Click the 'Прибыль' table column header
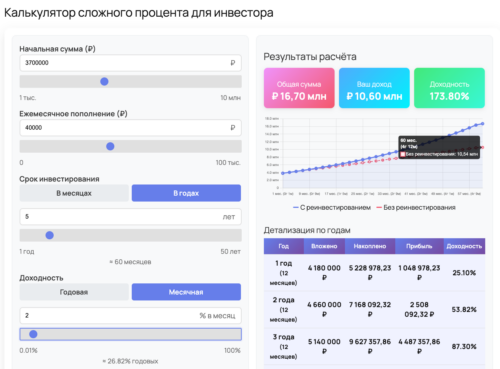Image resolution: width=500 pixels, height=369 pixels. [419, 246]
